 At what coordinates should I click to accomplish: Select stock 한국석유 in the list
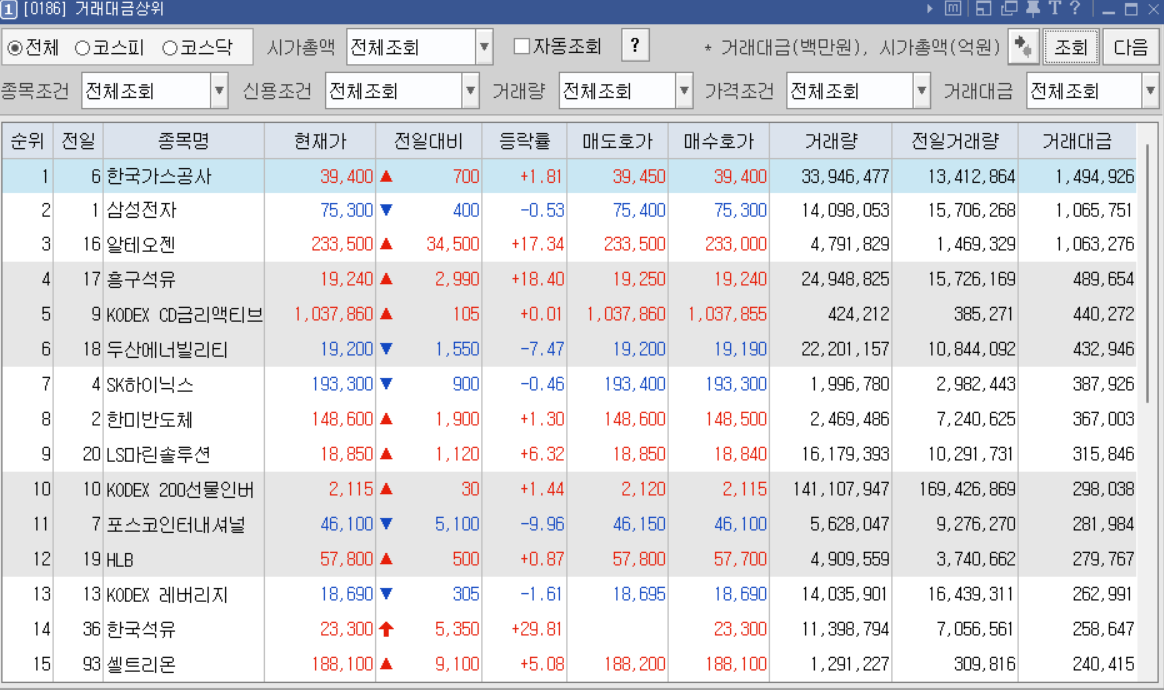coord(141,629)
